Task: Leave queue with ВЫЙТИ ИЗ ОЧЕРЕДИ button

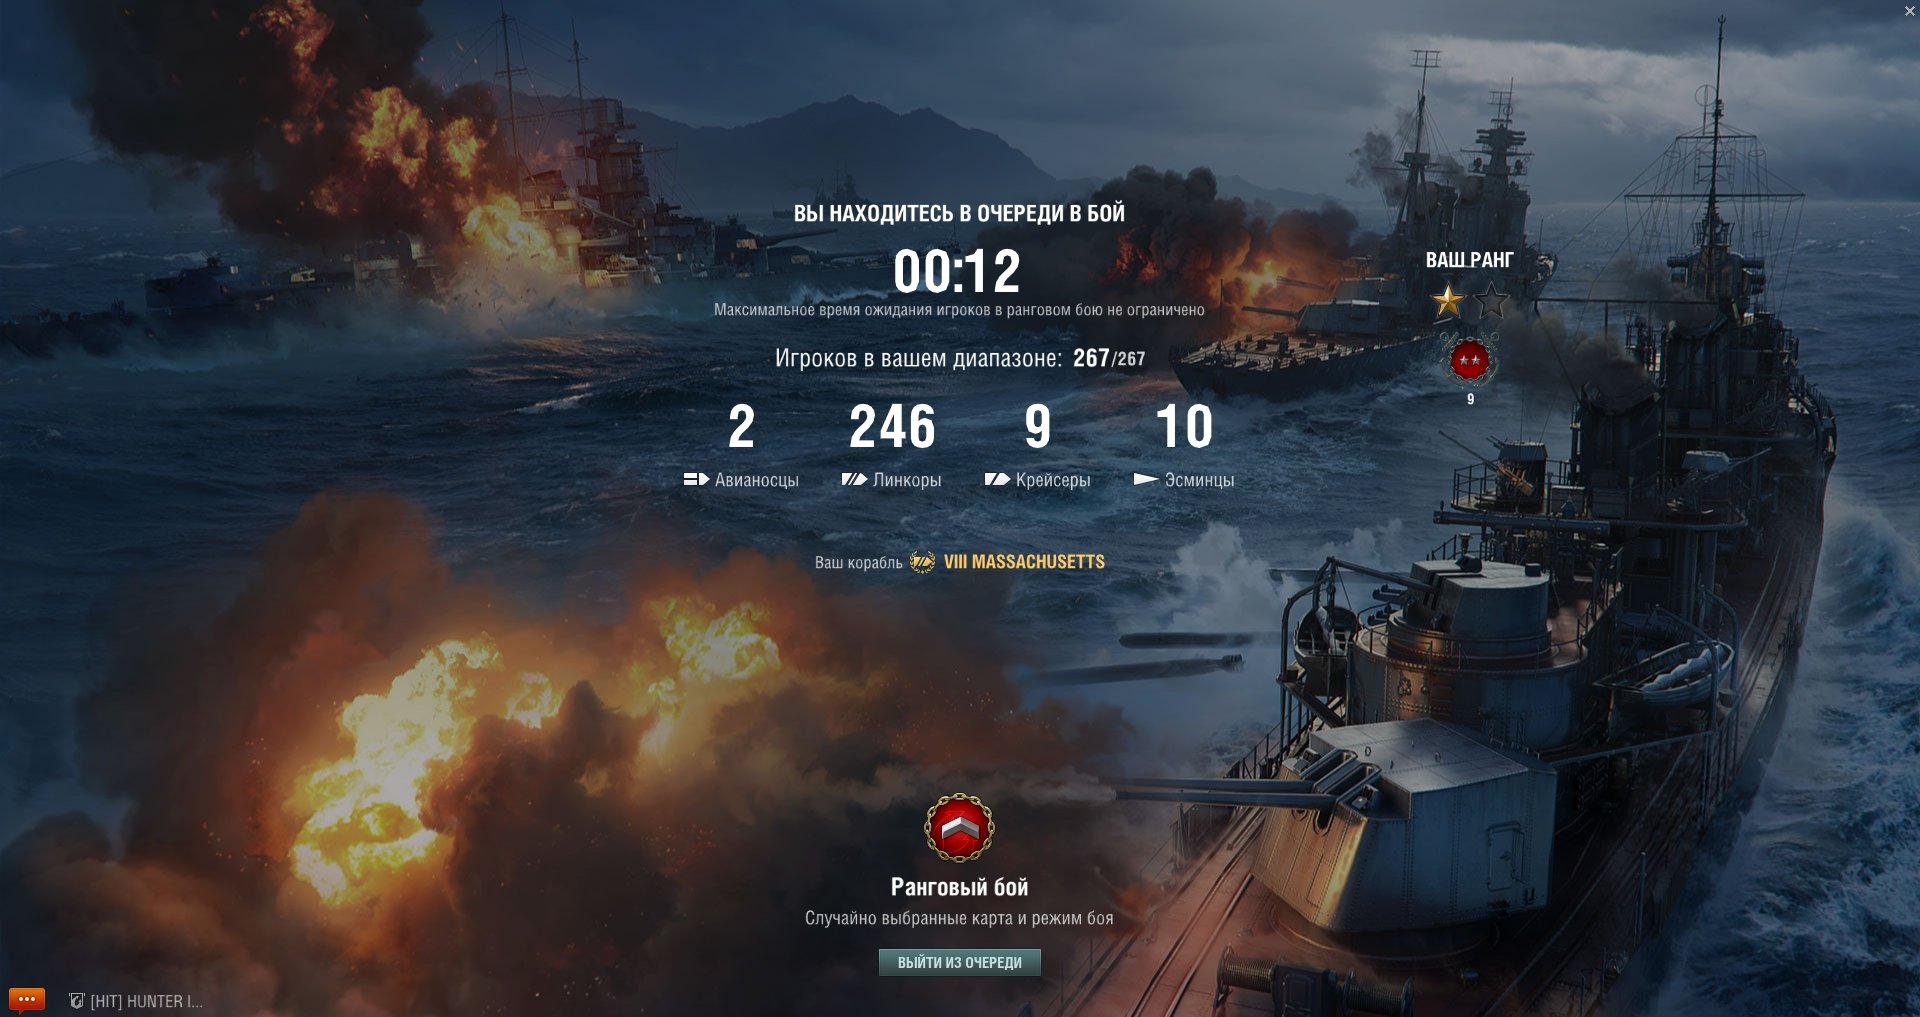Action: (x=959, y=962)
